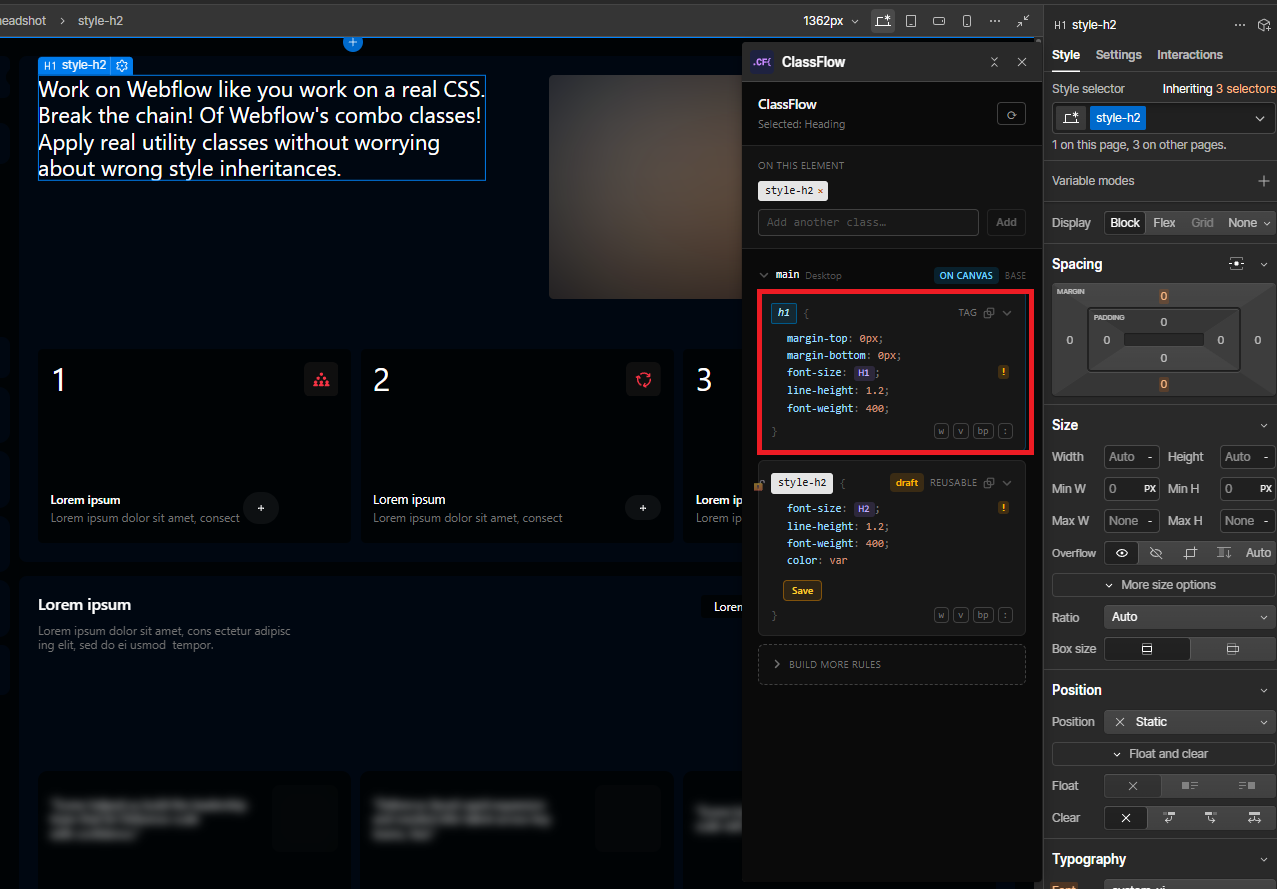This screenshot has height=889, width=1277.
Task: Set Display to Flex
Action: (1164, 223)
